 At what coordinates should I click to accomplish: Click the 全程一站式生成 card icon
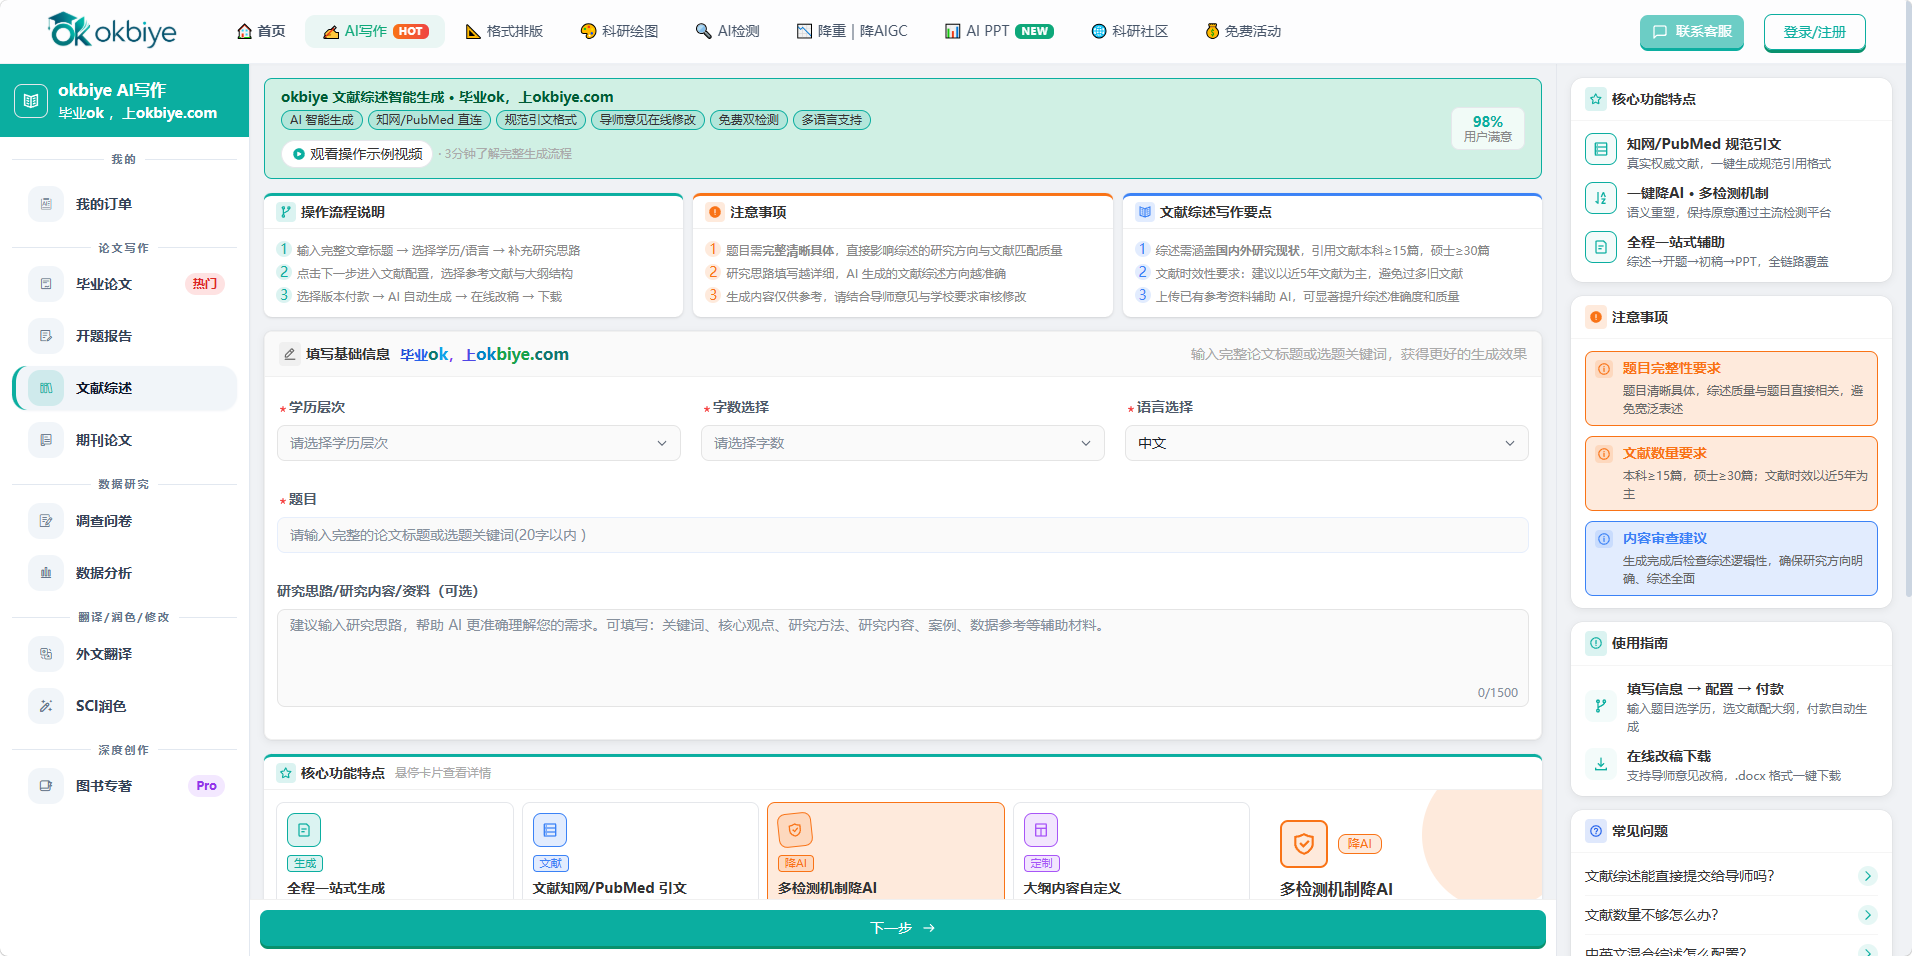pos(304,830)
